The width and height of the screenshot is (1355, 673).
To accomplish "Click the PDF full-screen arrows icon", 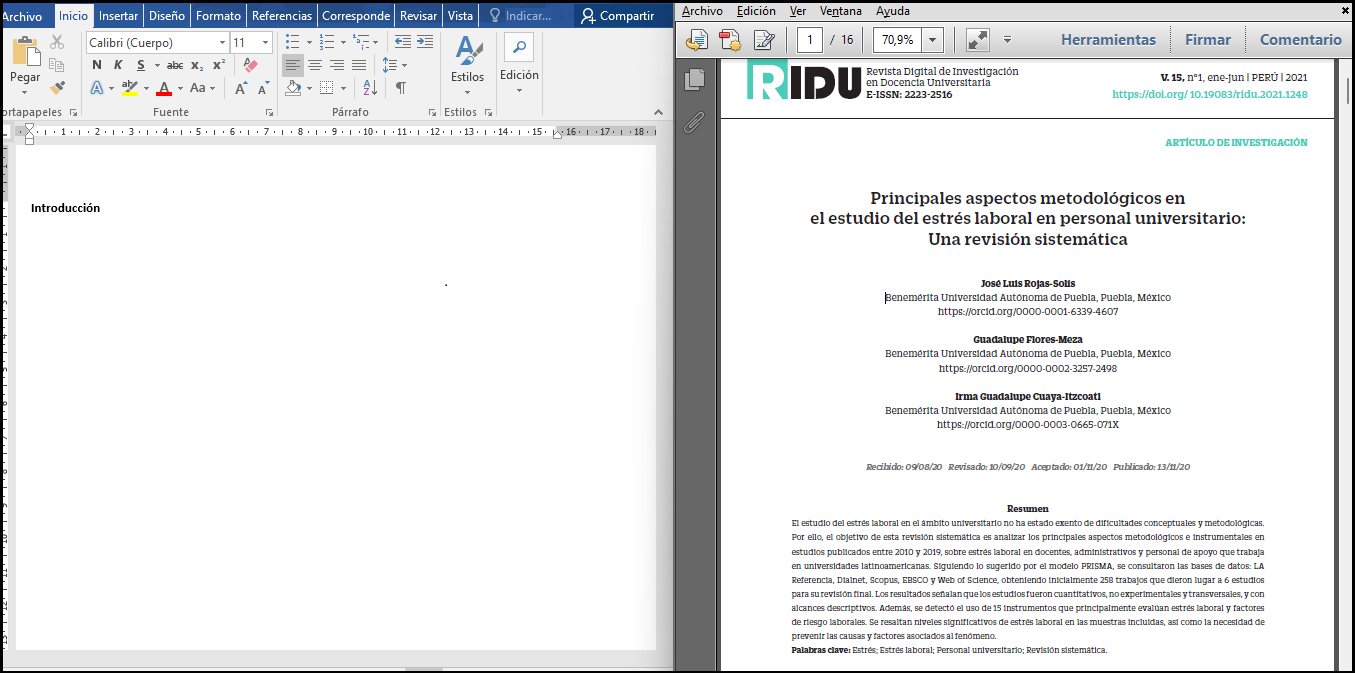I will 977,40.
